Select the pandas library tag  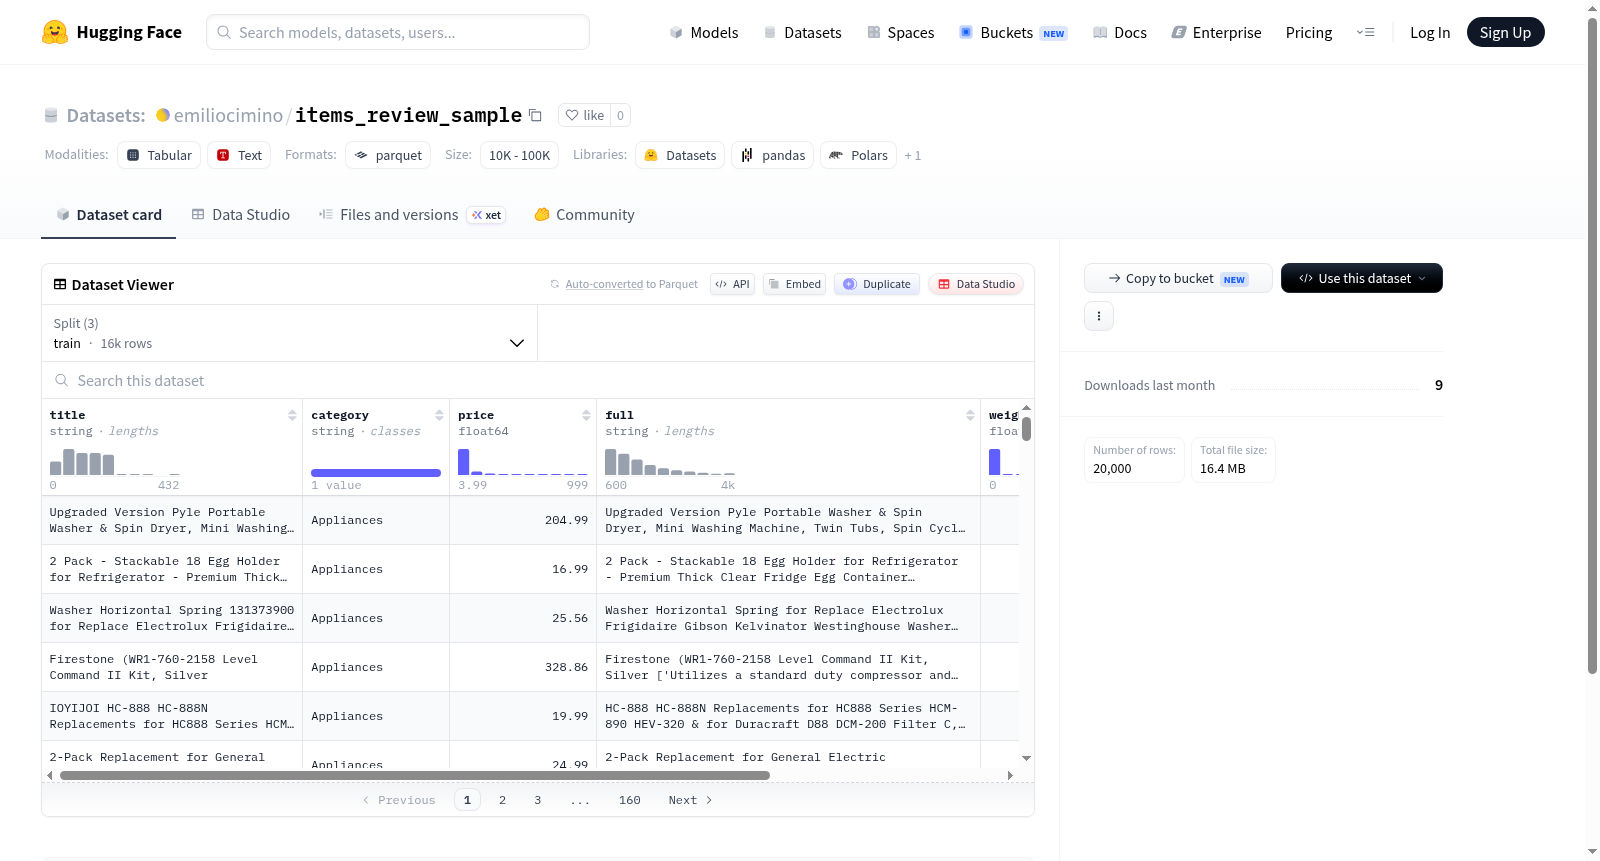773,155
